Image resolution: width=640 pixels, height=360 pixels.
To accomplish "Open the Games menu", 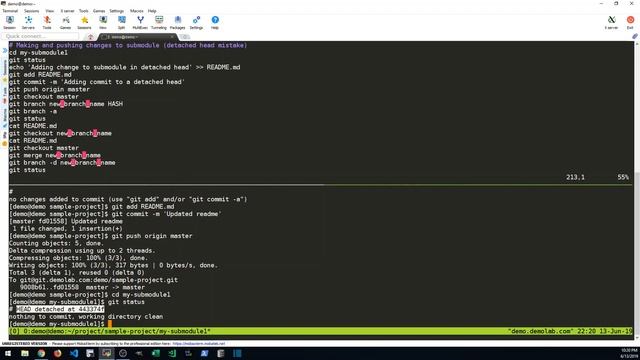I will pyautogui.click(x=99, y=11).
